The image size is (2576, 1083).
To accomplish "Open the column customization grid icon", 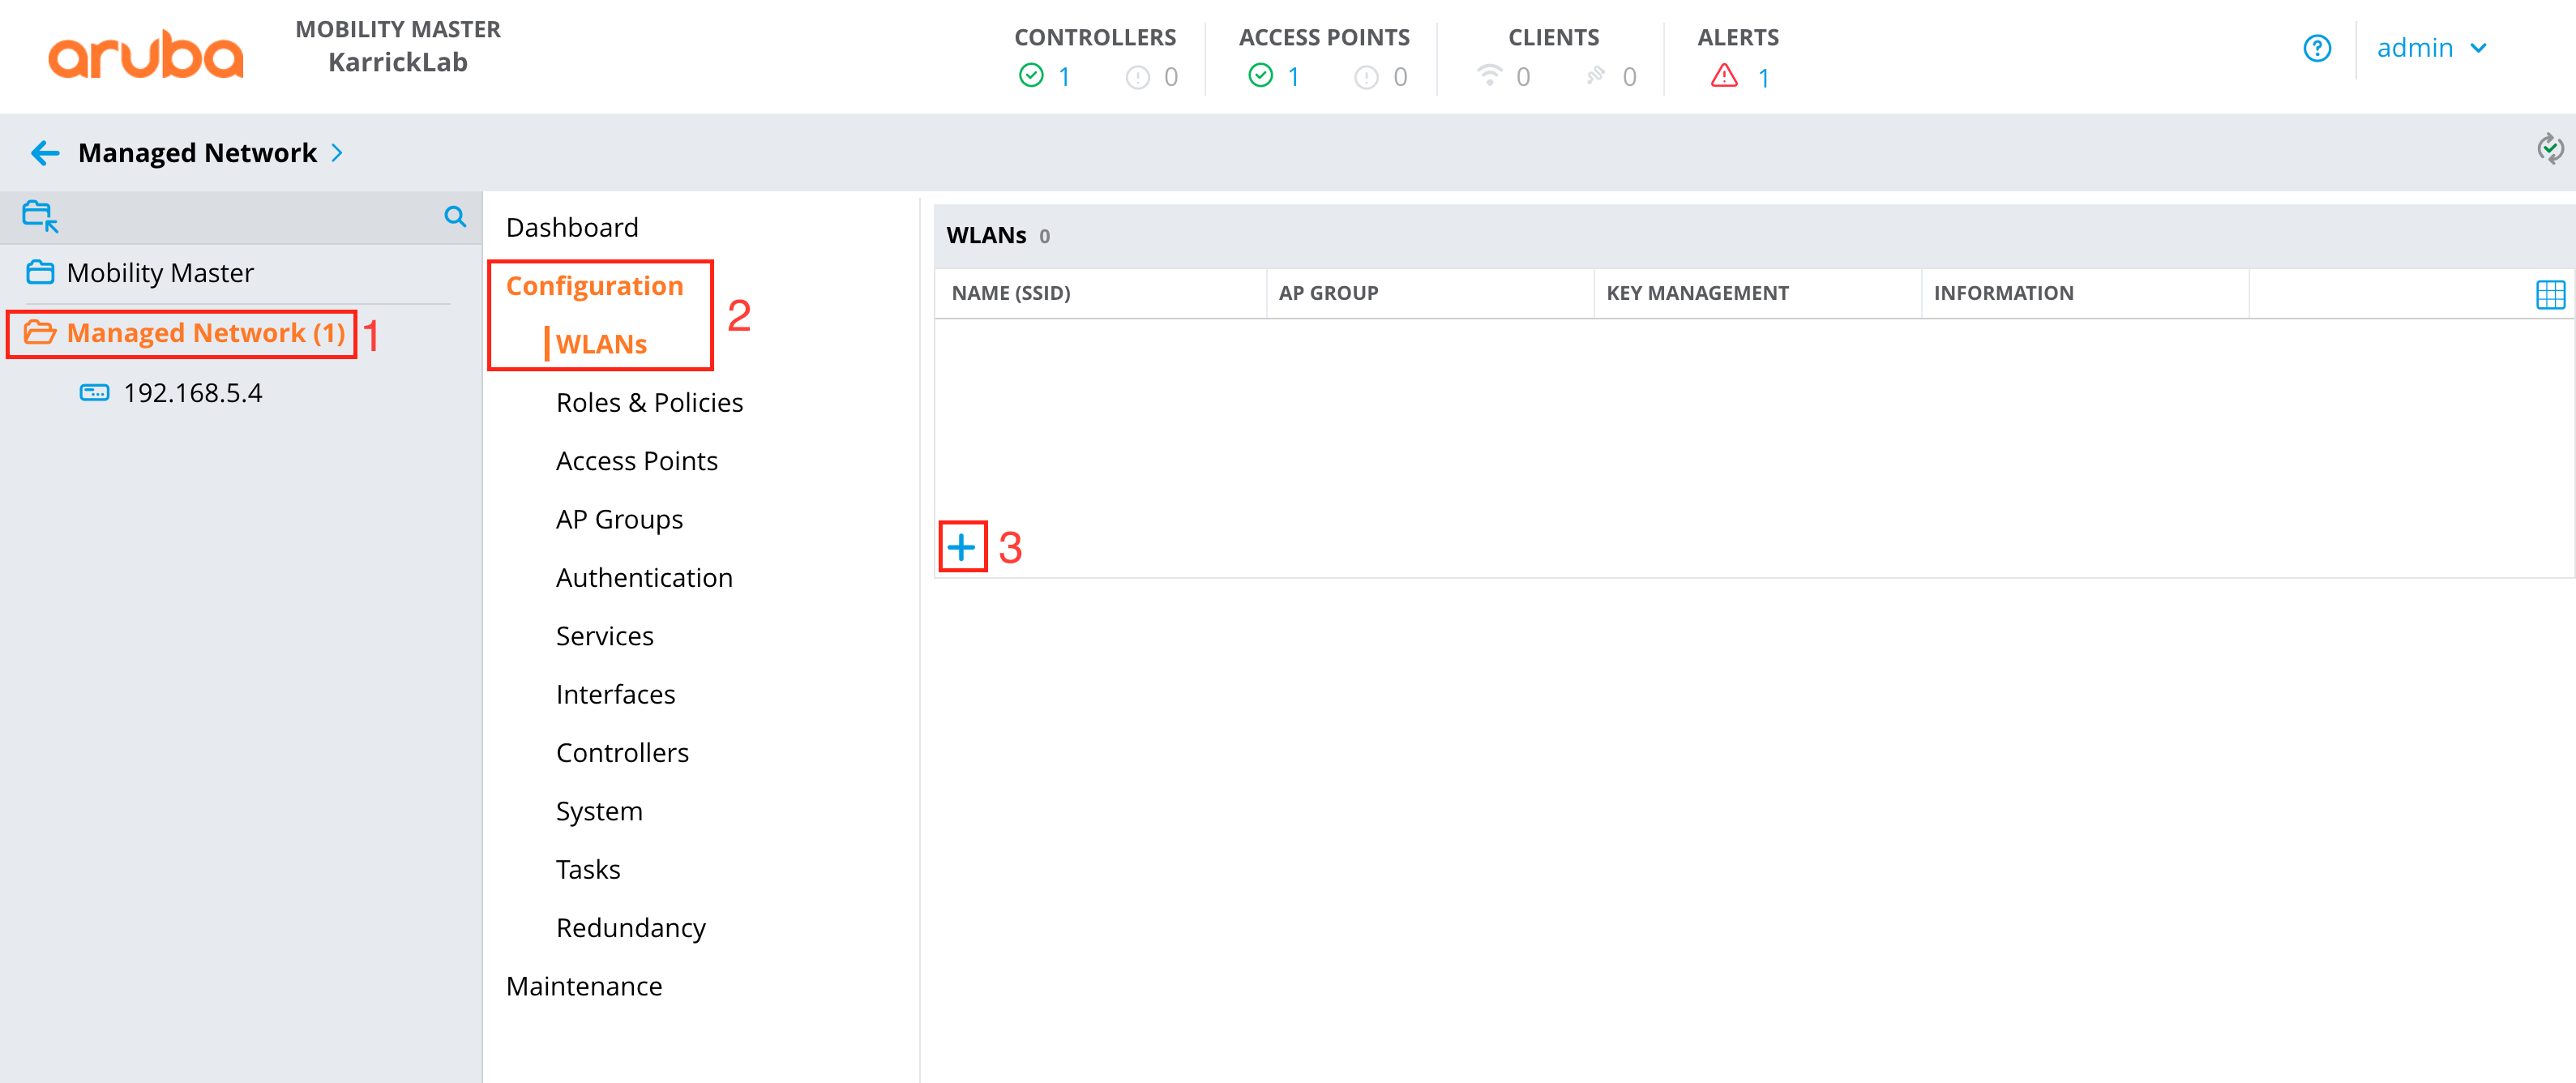I will coord(2549,294).
